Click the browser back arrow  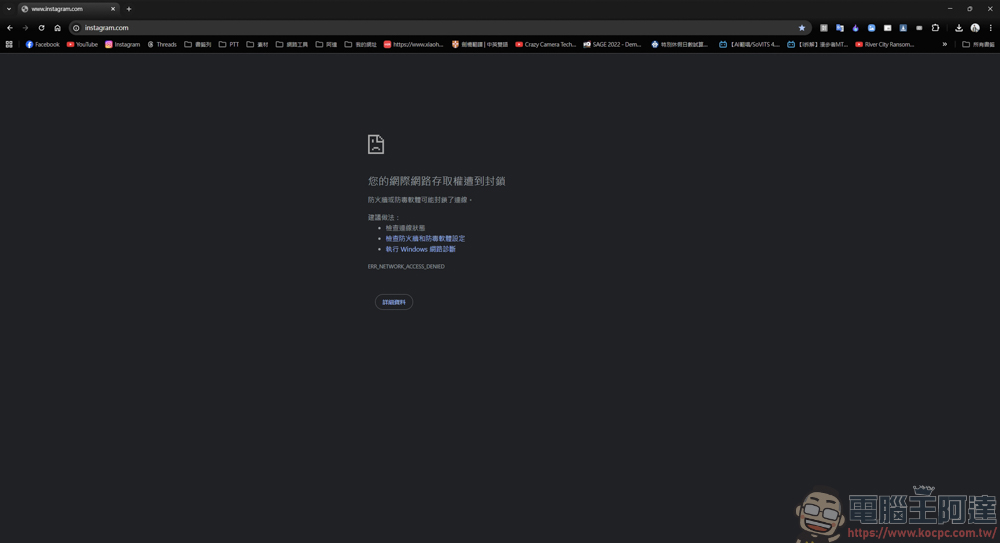point(10,28)
